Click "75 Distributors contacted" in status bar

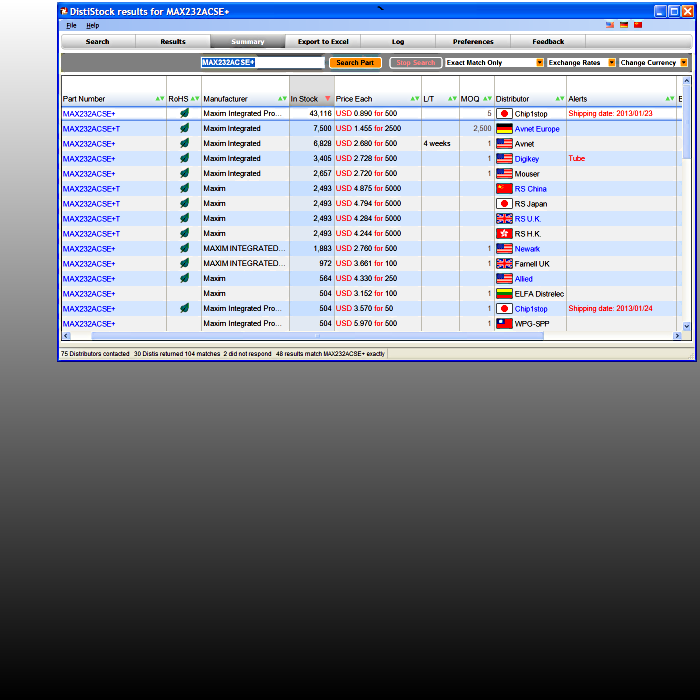(x=95, y=354)
